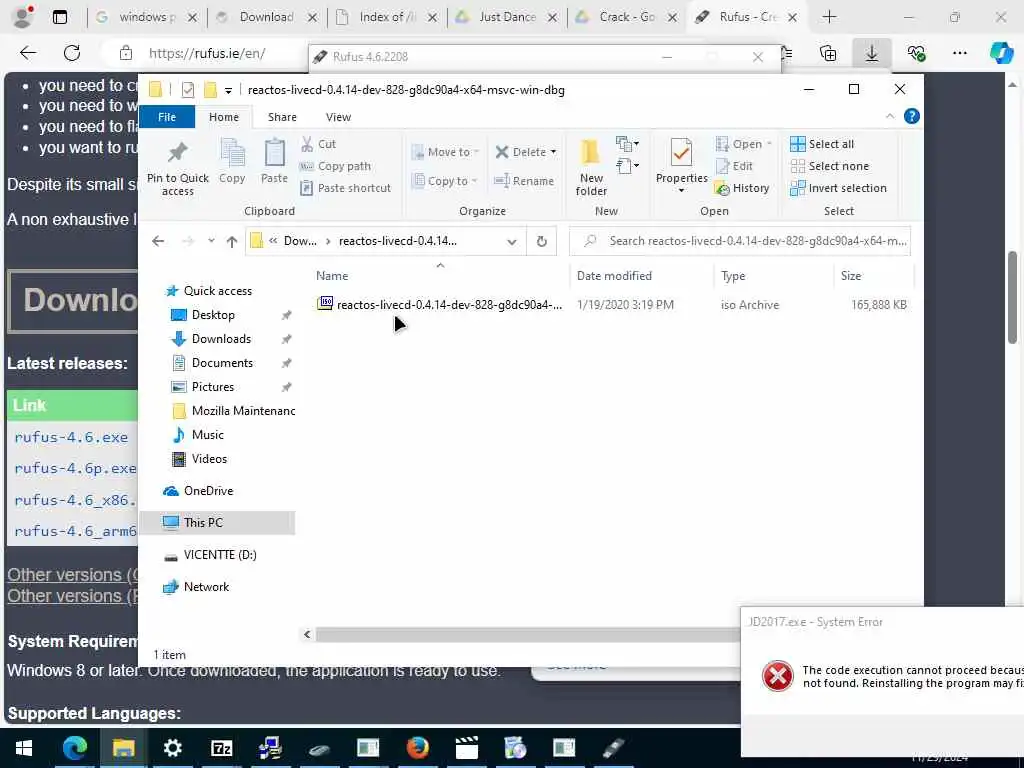Reload the Rufus web page
The height and width of the screenshot is (768, 1024).
coord(72,53)
